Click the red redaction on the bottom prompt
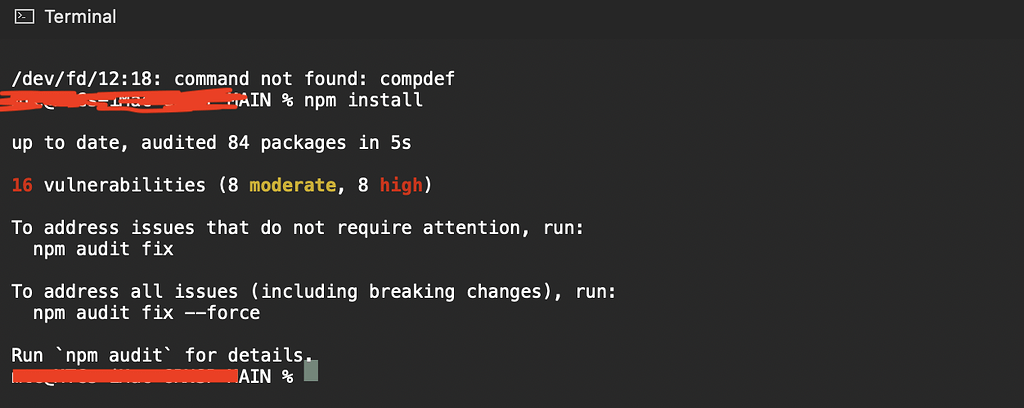Viewport: 1024px width, 408px height. tap(124, 375)
